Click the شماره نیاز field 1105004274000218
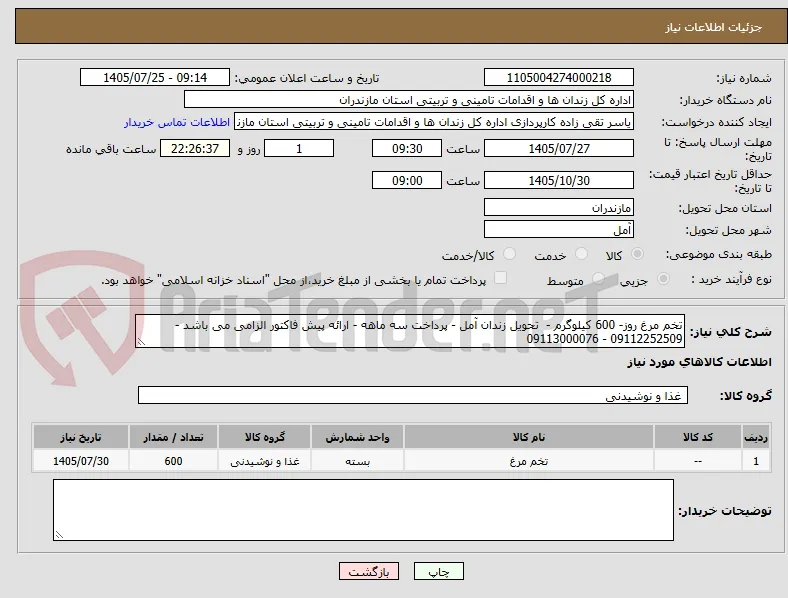 click(559, 77)
